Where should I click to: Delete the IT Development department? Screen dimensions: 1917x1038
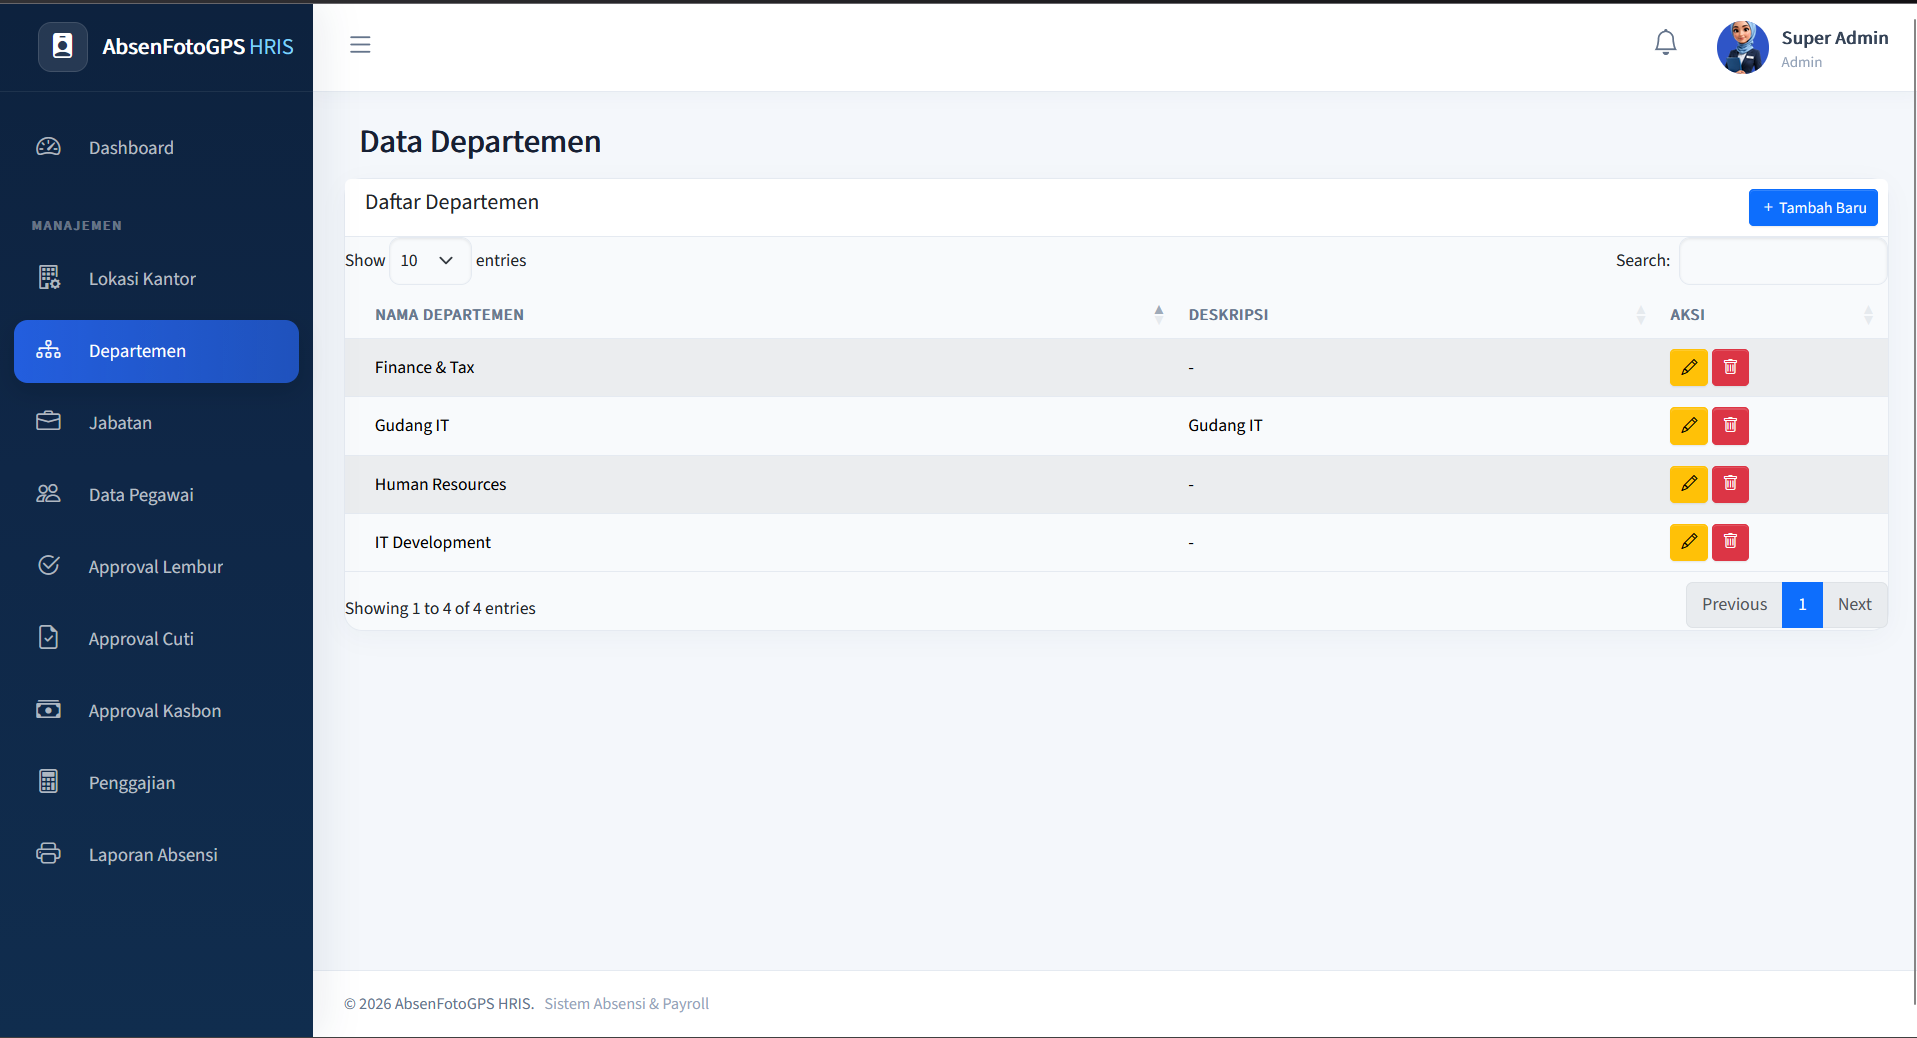(1730, 542)
